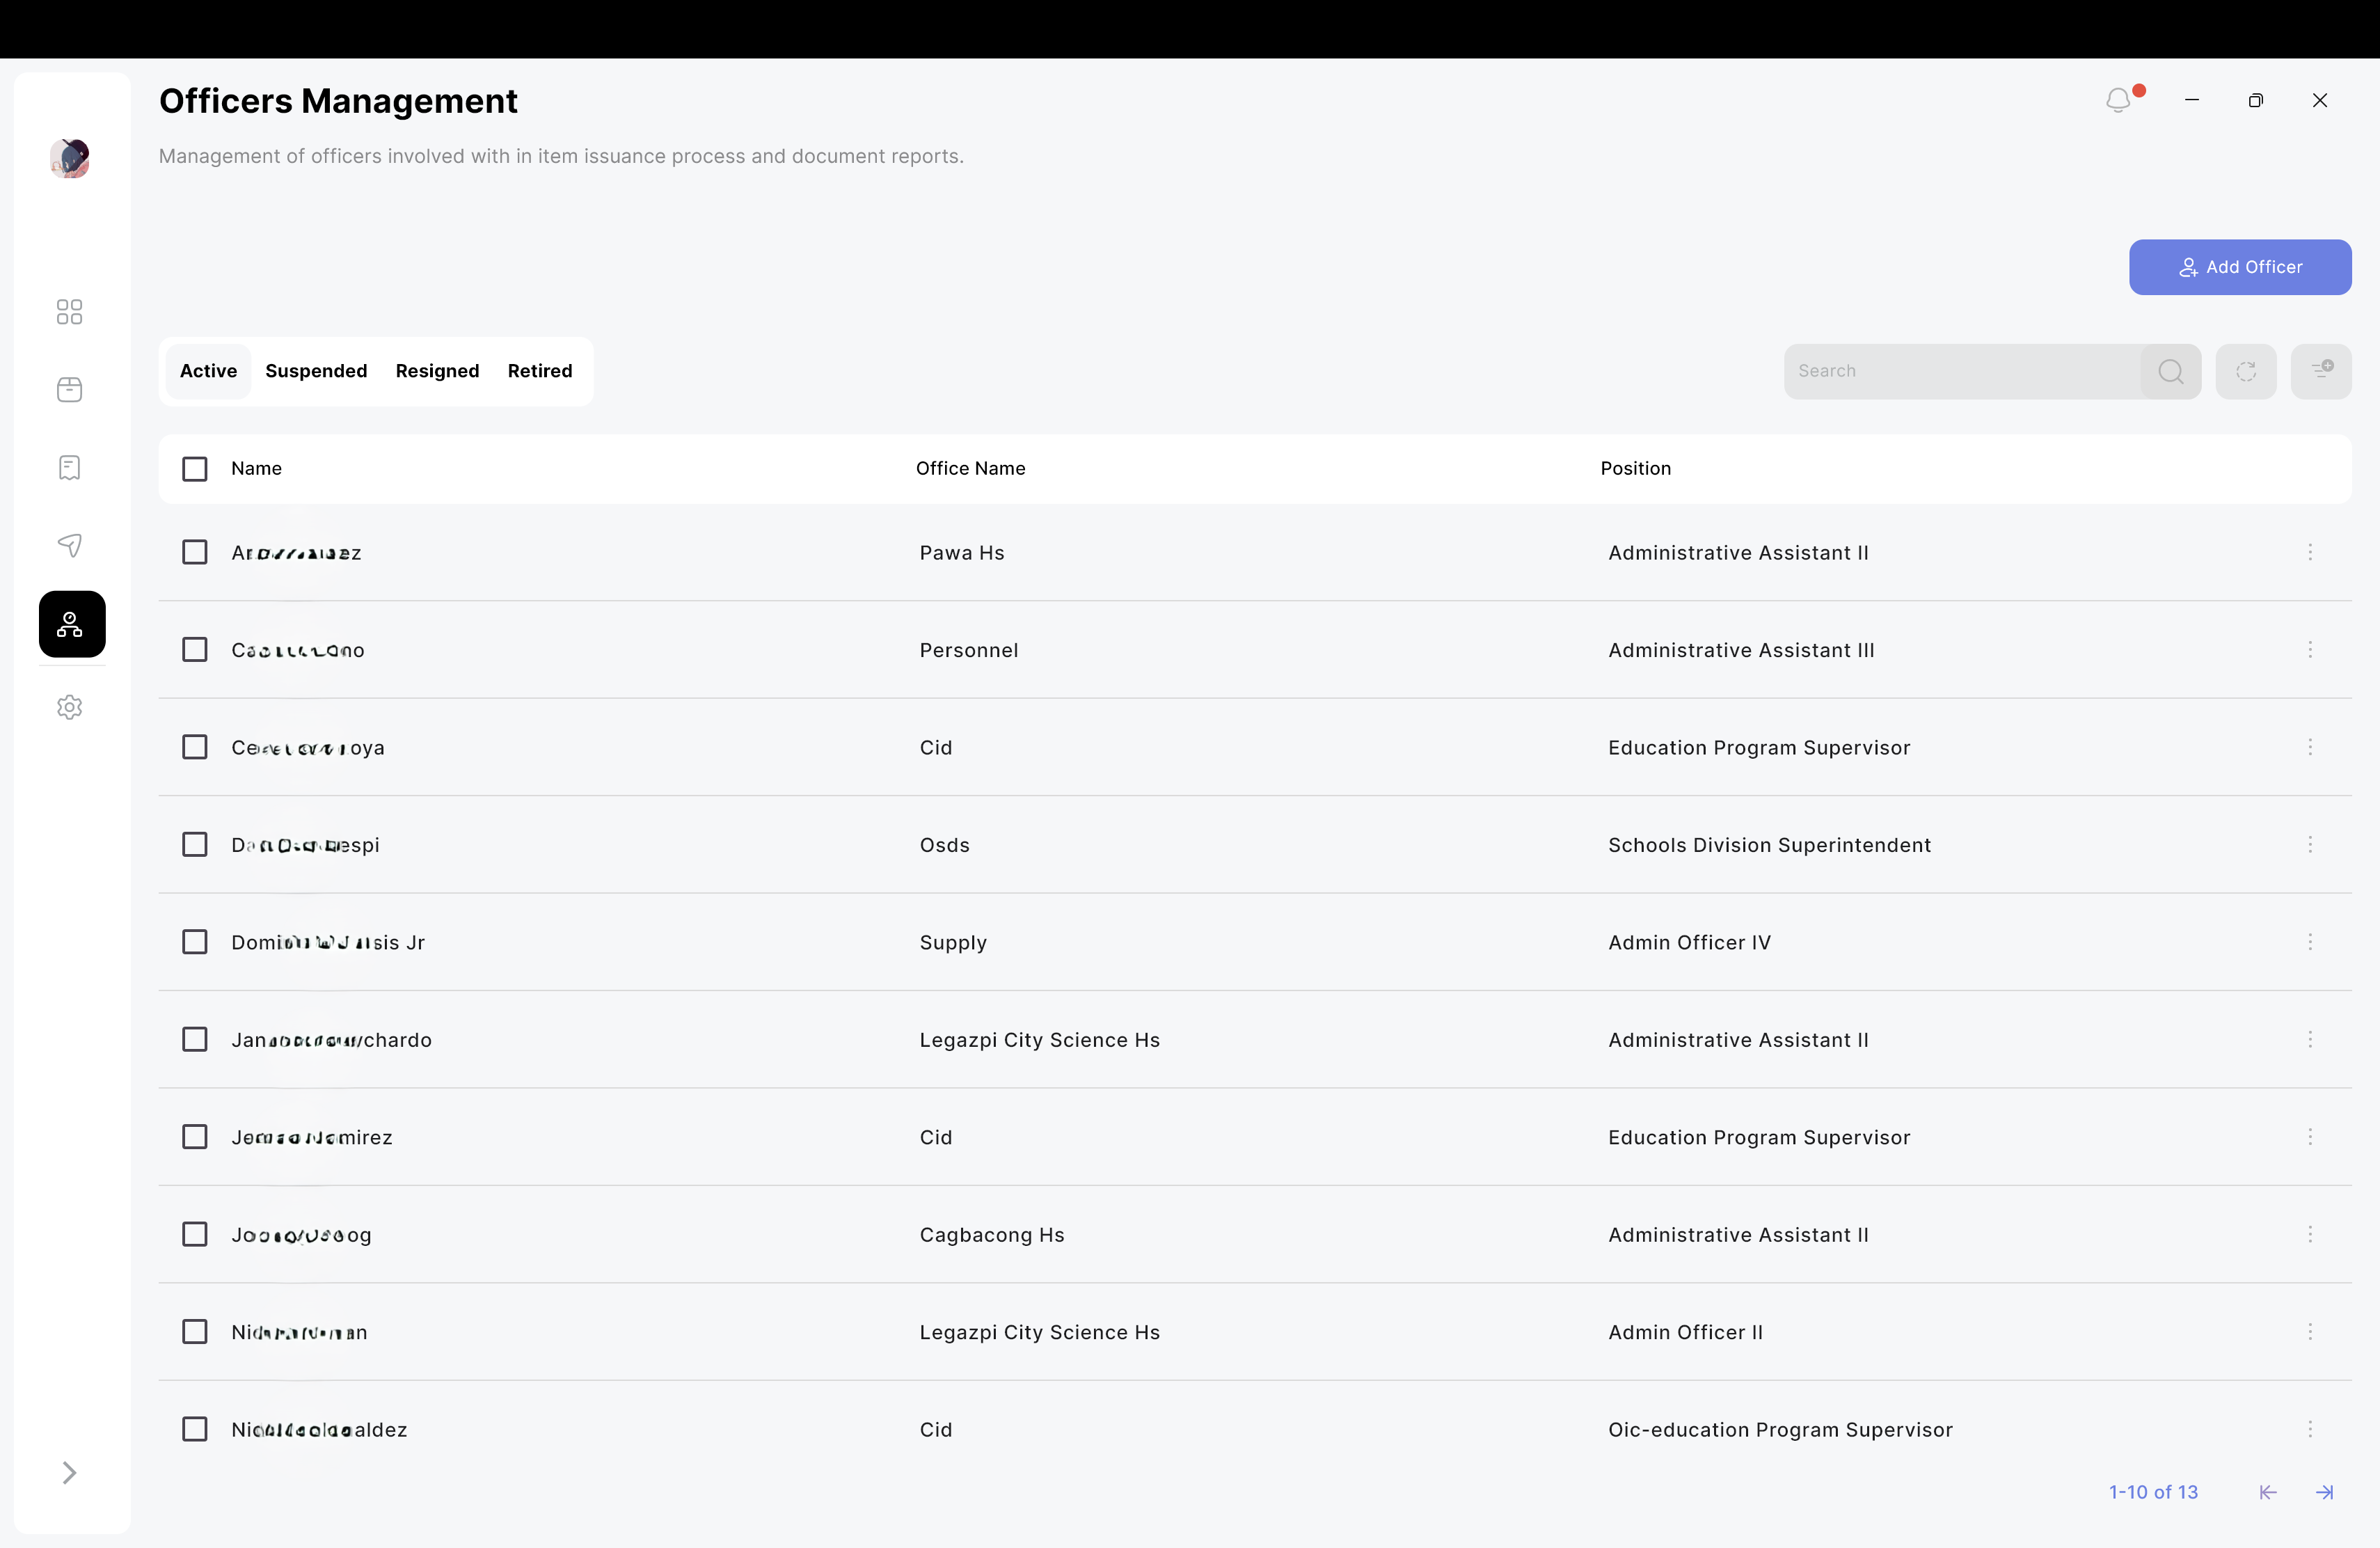Toggle the select-all checkbox in header
The width and height of the screenshot is (2380, 1548).
[195, 469]
